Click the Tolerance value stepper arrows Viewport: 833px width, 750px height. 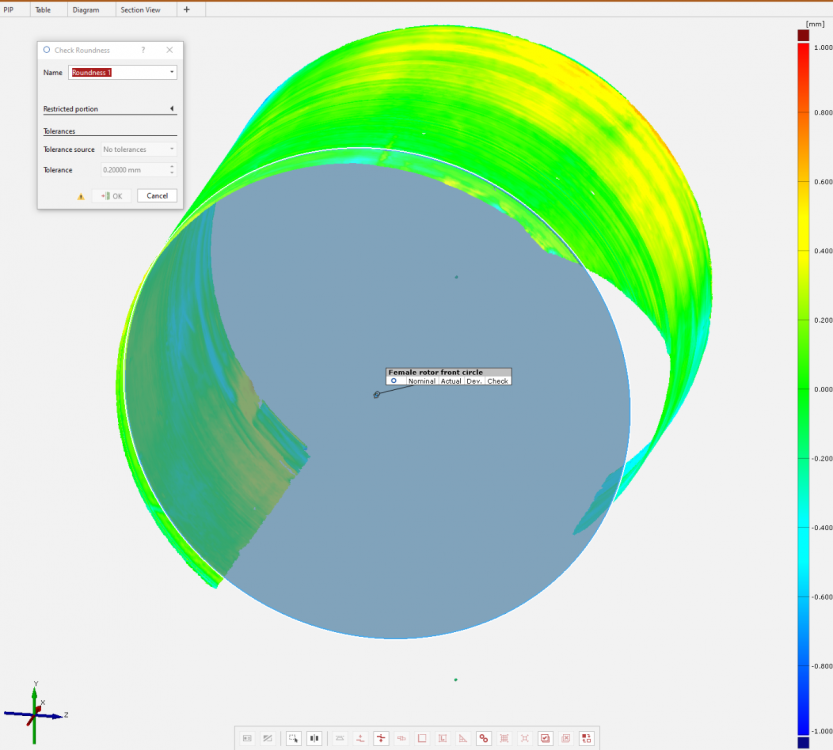click(171, 170)
